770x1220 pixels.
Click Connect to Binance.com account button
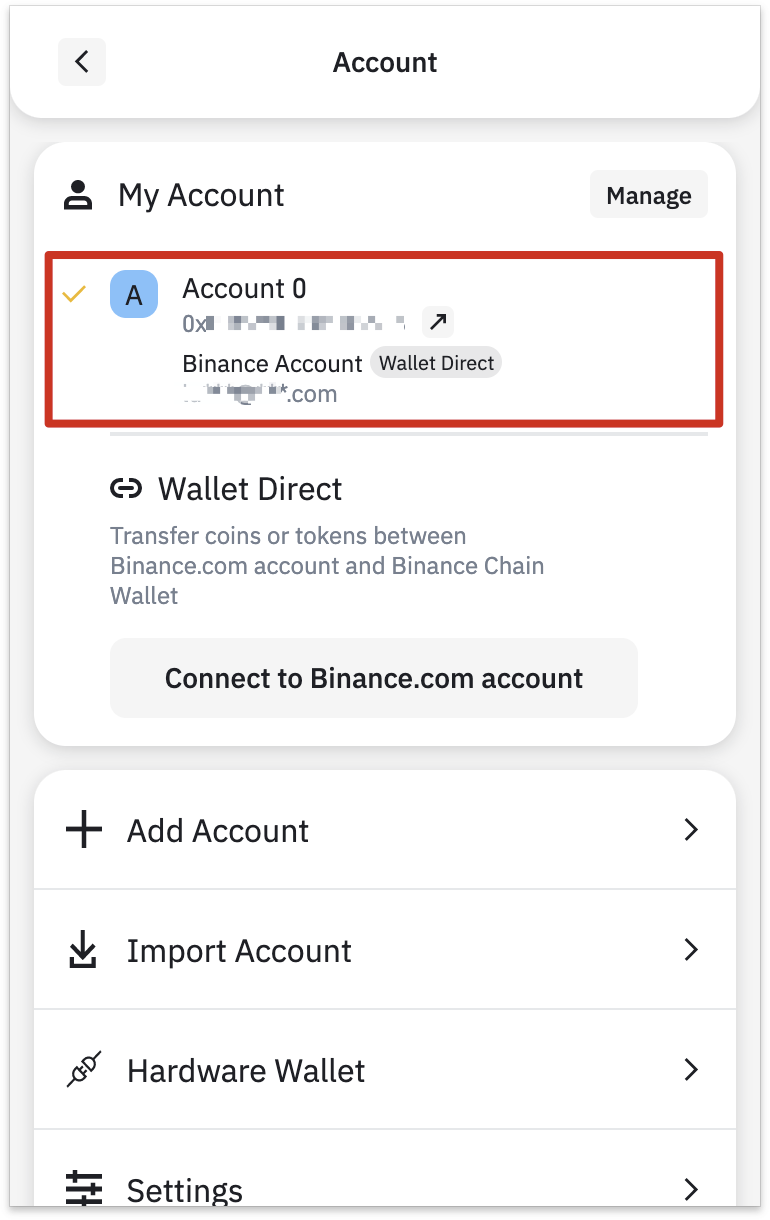(x=374, y=678)
